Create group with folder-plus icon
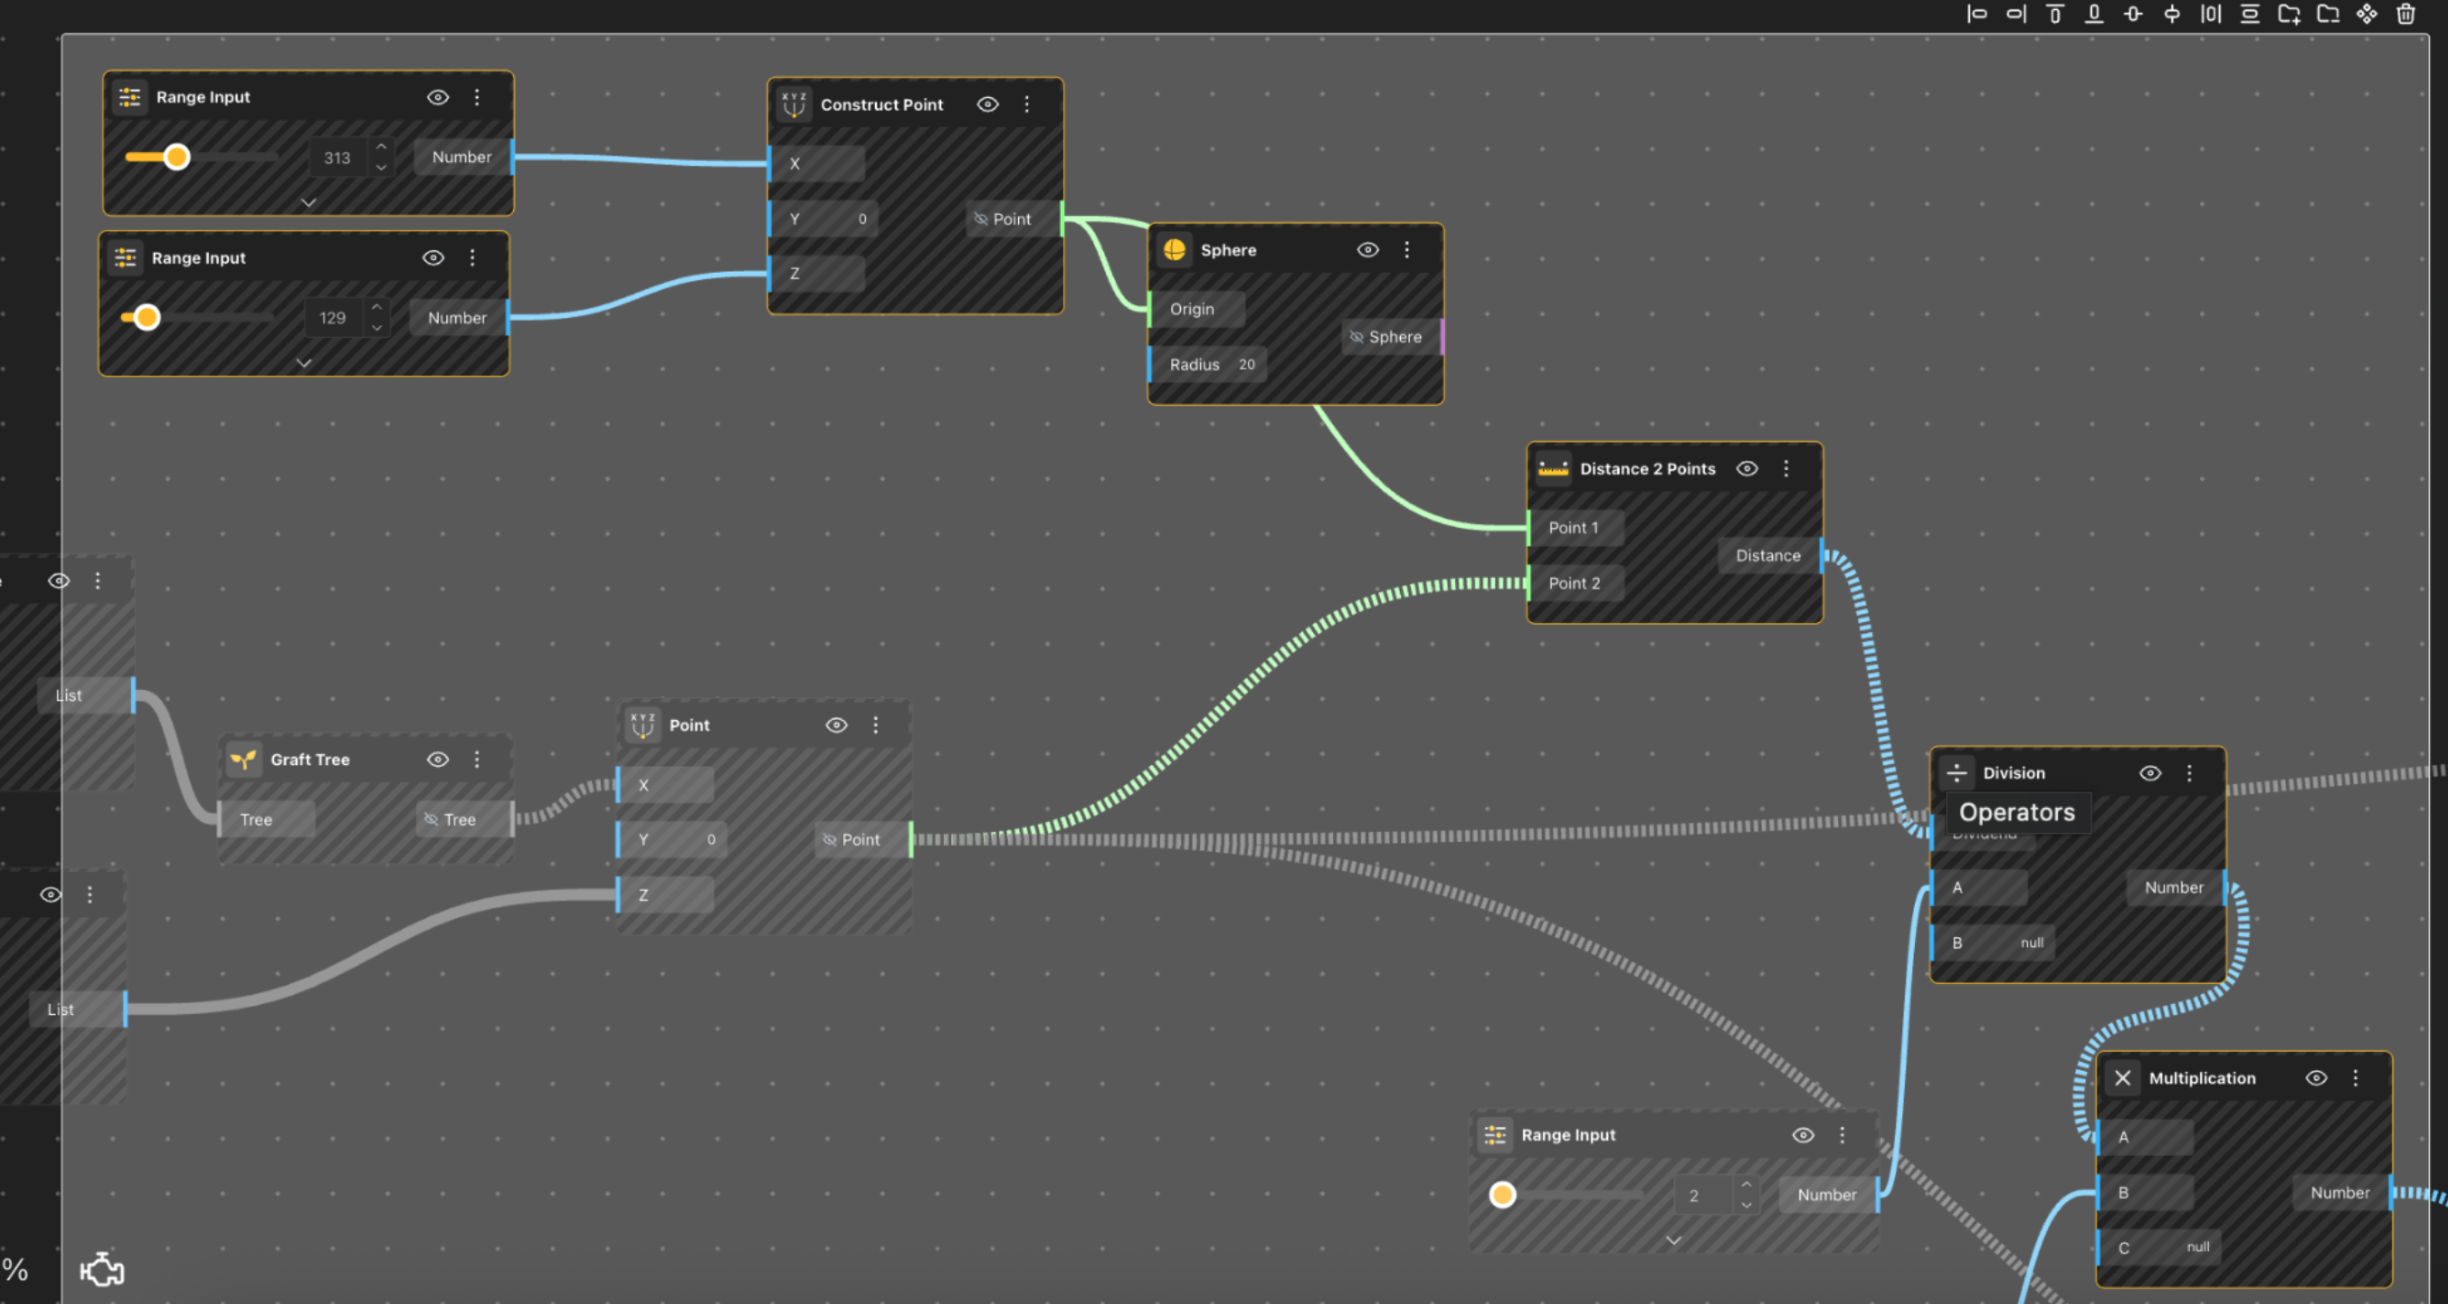Screen dimensions: 2448x1304 2288,14
